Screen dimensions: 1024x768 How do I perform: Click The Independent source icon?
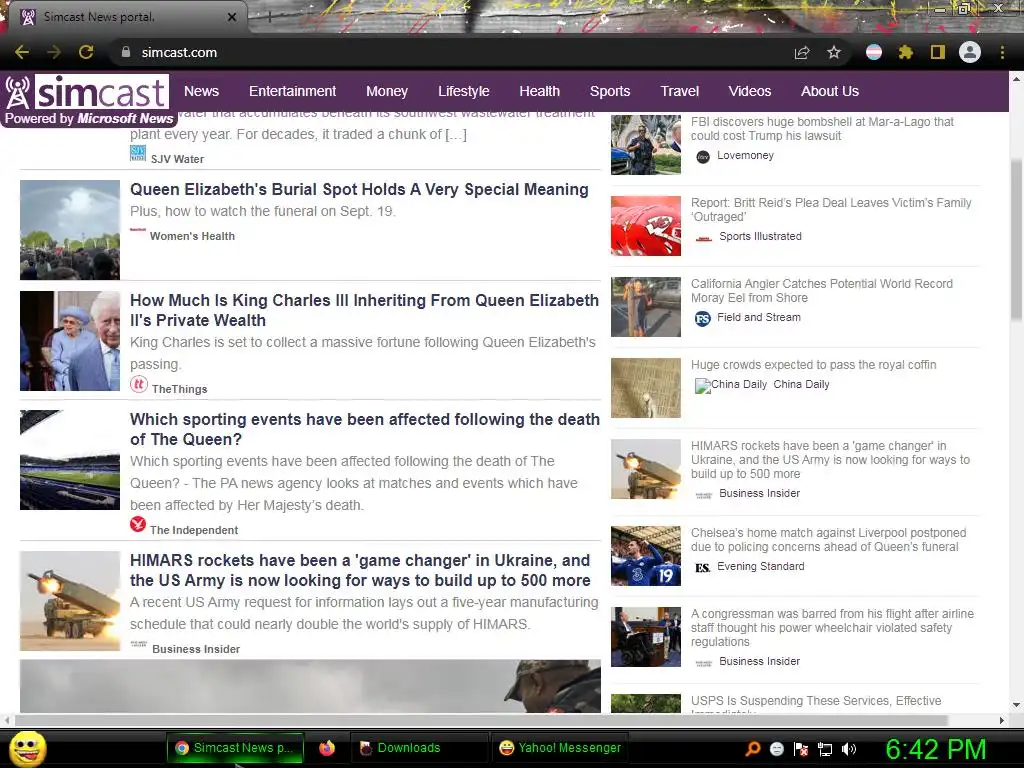coord(138,524)
